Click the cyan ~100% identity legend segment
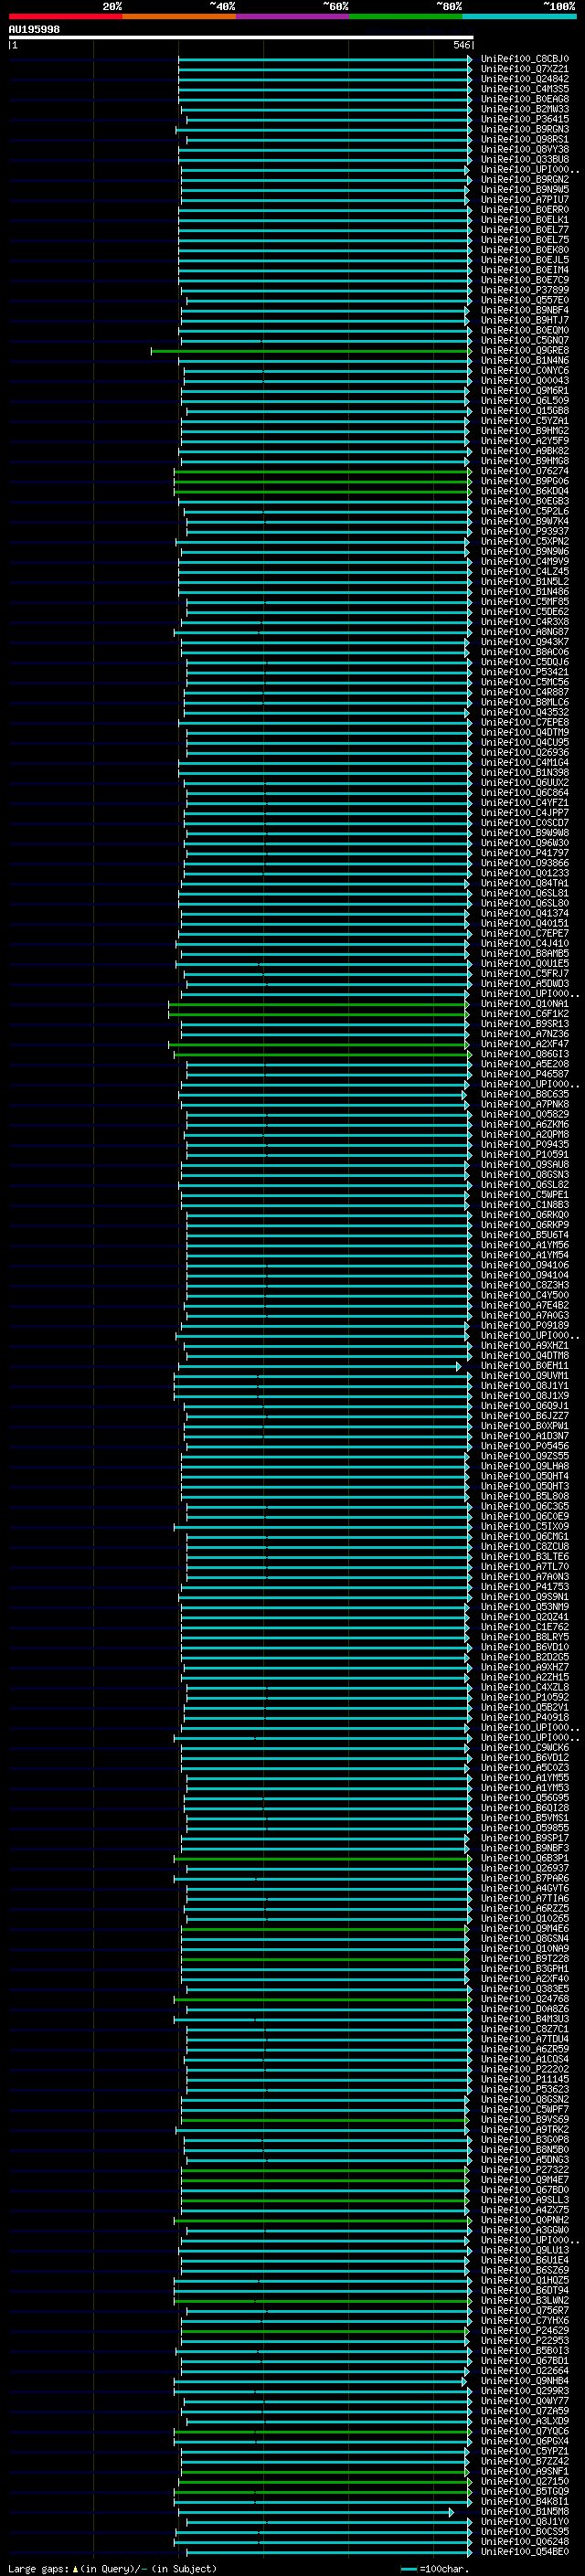The image size is (585, 2576). 519,16
